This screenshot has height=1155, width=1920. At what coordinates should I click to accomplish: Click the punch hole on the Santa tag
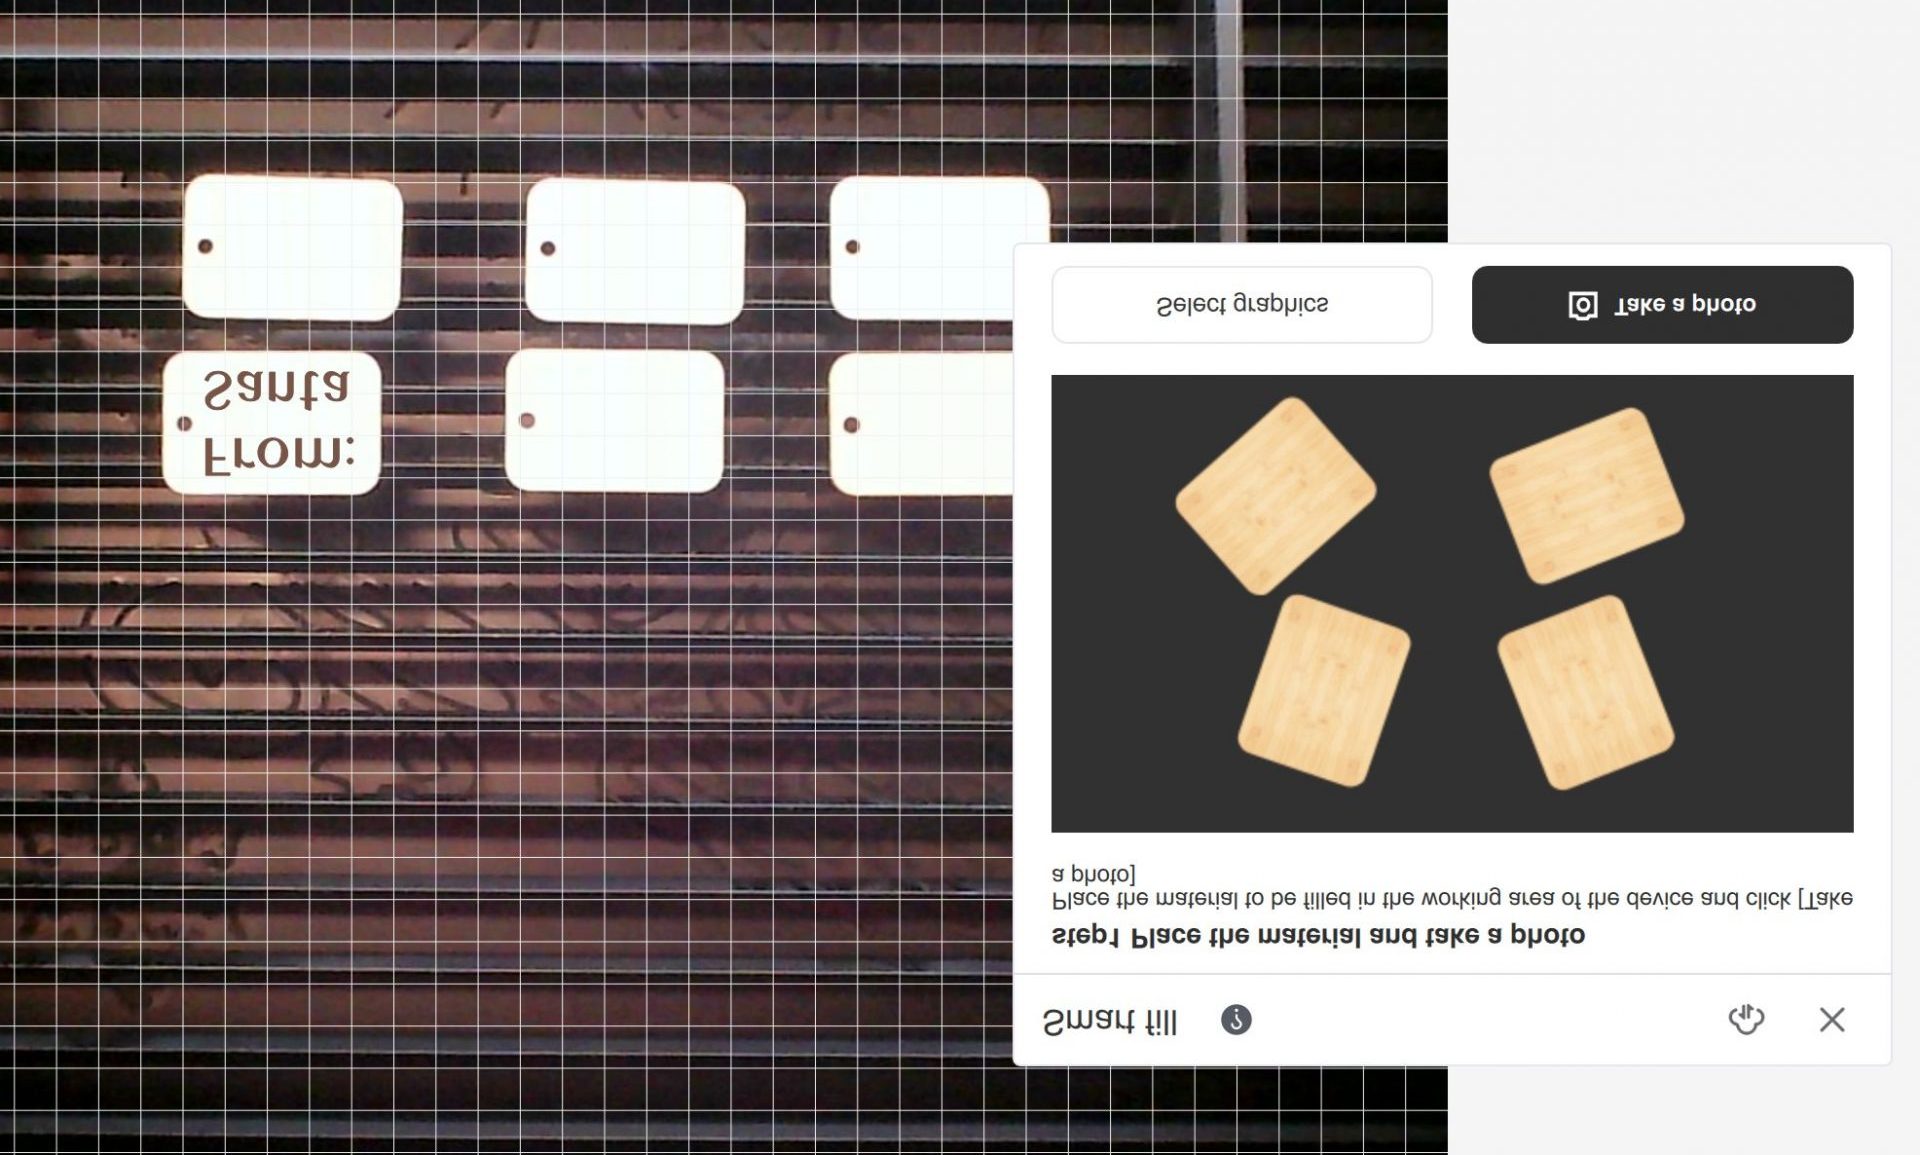185,424
